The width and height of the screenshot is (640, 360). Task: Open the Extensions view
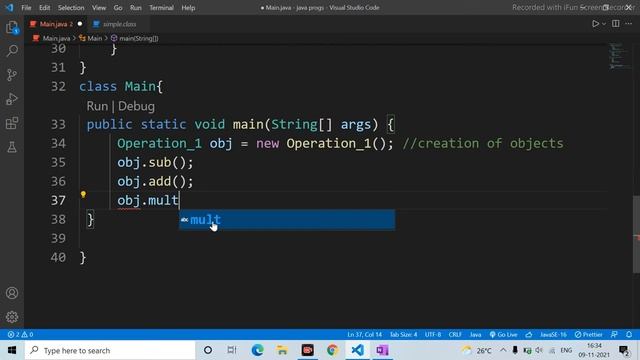click(x=12, y=123)
